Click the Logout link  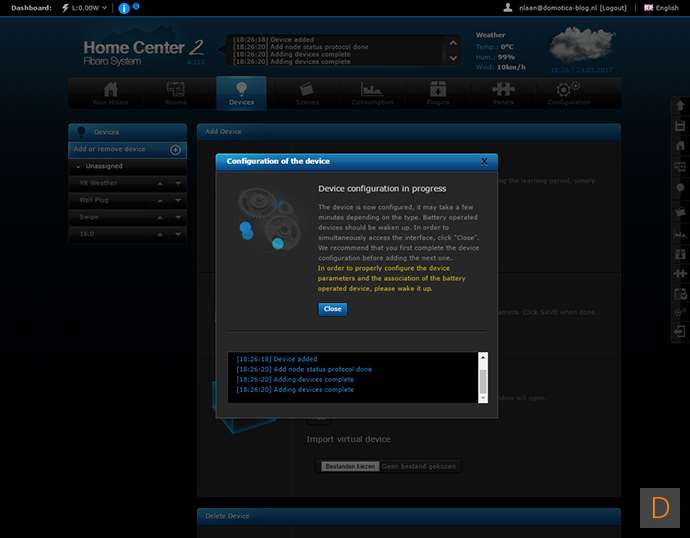tap(613, 8)
